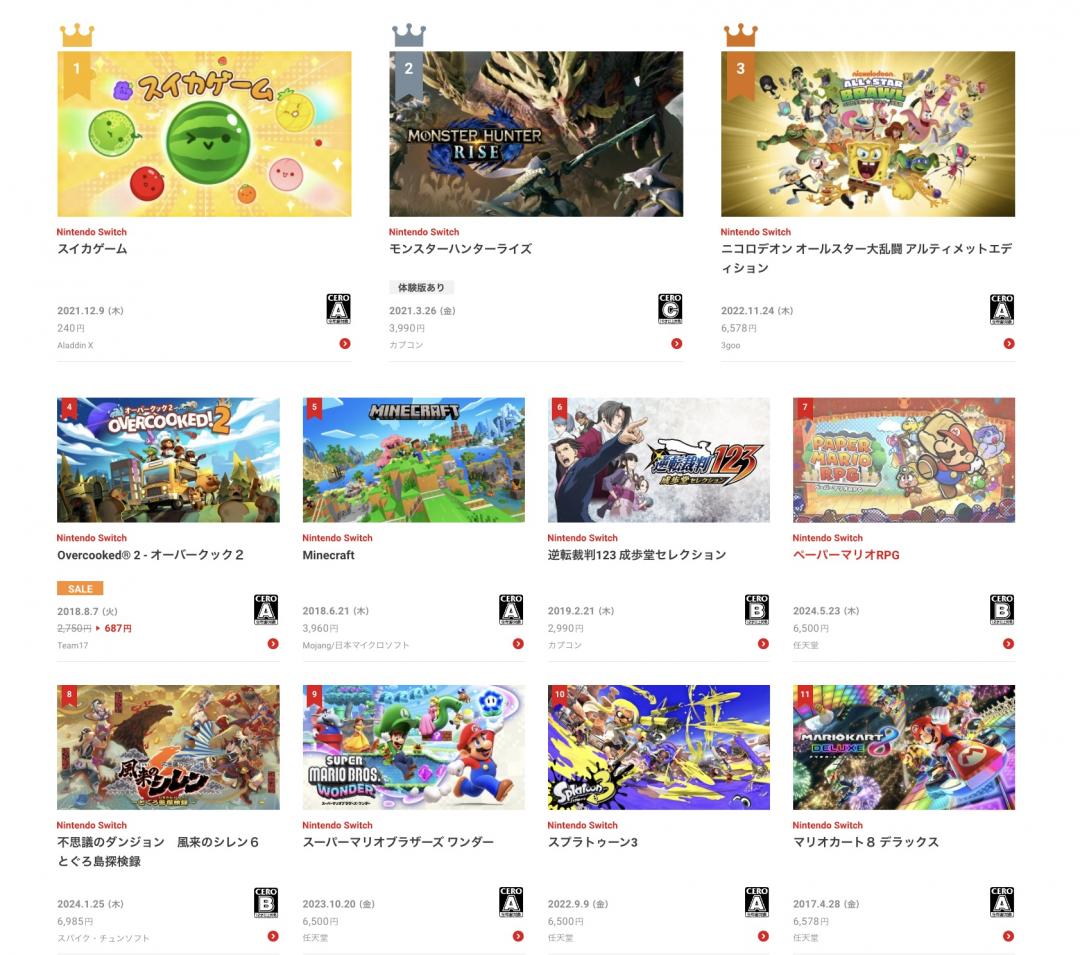The height and width of the screenshot is (955, 1080).
Task: Open the Nickelodeon All-Star Brawl thumbnail
Action: (x=868, y=134)
